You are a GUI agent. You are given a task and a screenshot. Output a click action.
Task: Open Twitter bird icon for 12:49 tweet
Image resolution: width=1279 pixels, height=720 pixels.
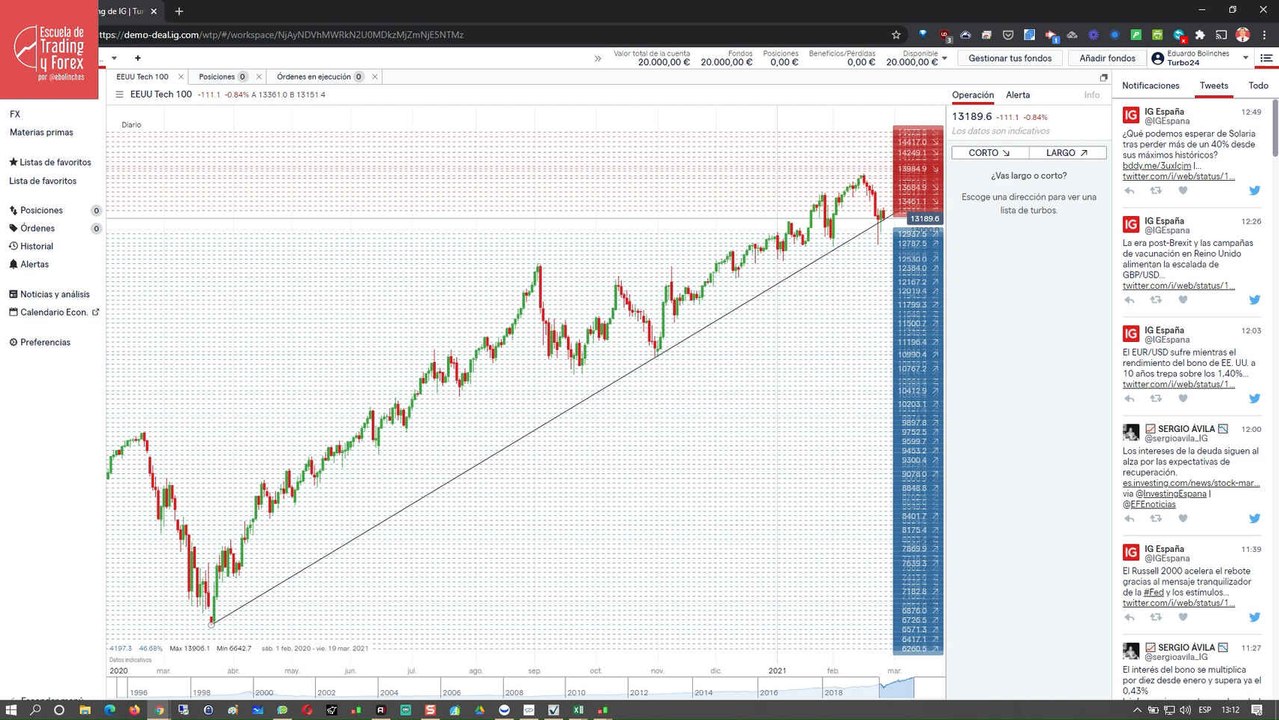click(x=1255, y=191)
